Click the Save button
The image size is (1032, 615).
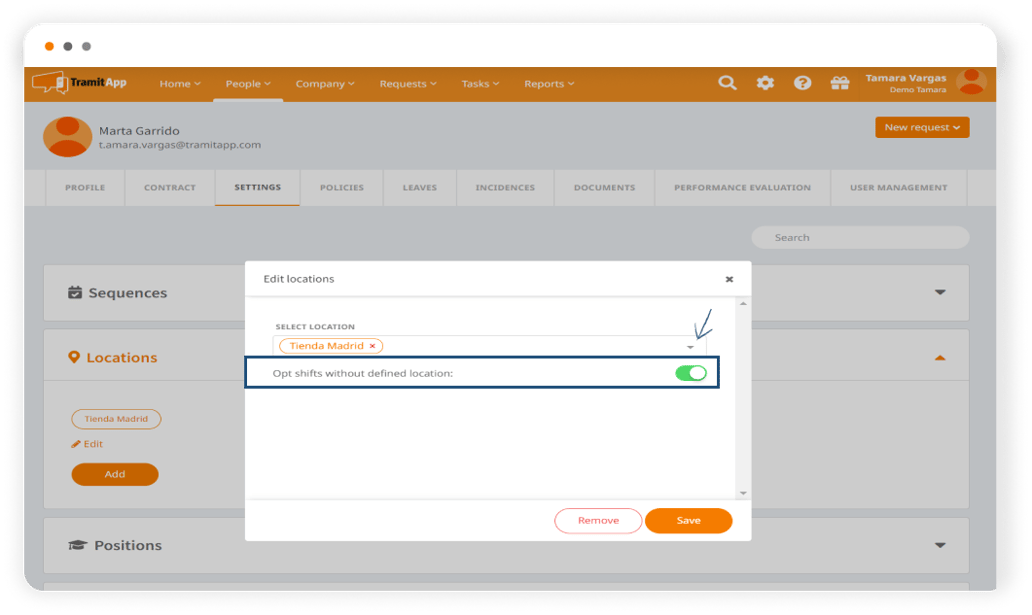pos(688,520)
